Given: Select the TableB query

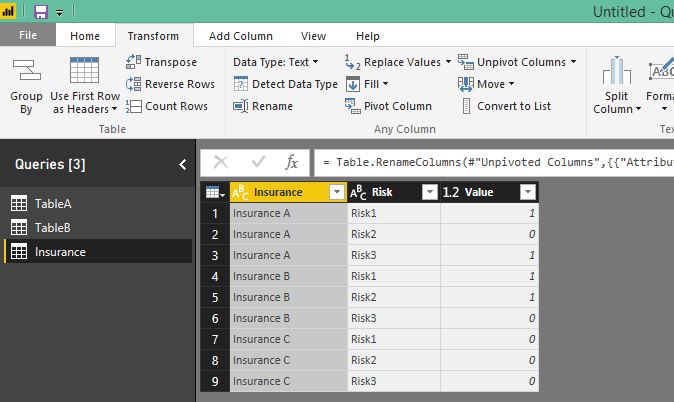Looking at the screenshot, I should click(98, 227).
